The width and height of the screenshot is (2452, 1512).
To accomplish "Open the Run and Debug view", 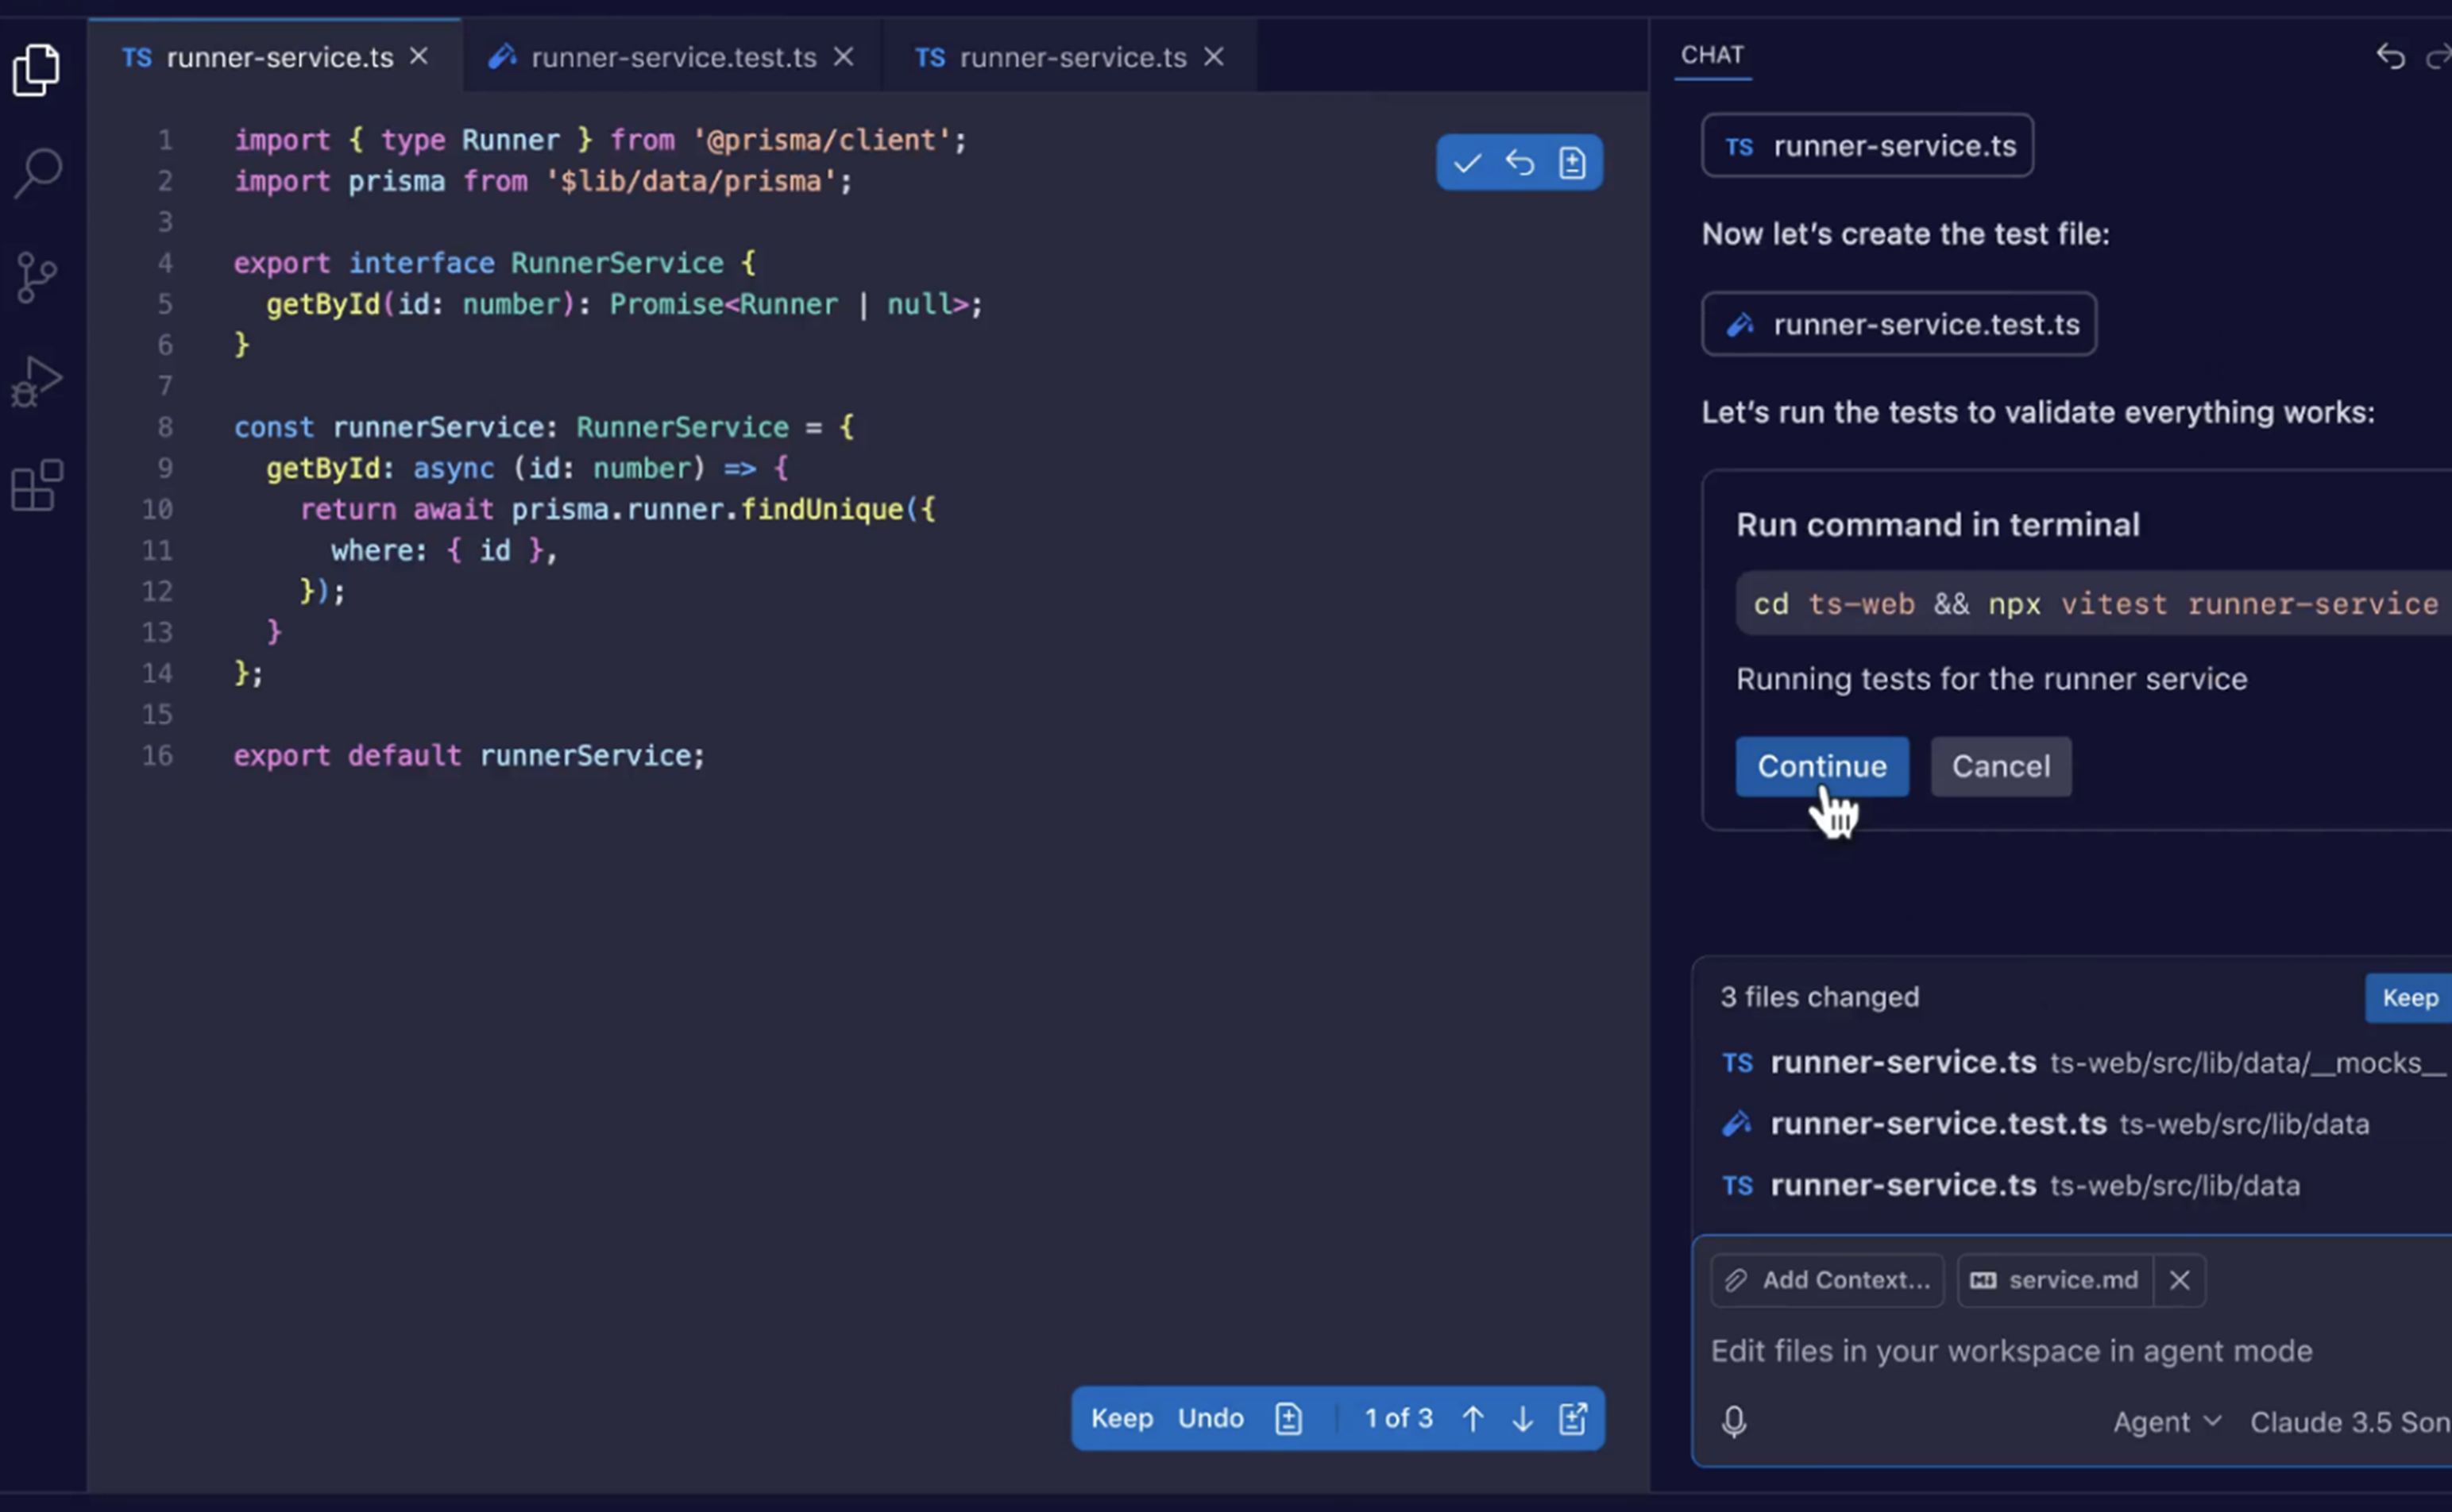I will [x=37, y=381].
